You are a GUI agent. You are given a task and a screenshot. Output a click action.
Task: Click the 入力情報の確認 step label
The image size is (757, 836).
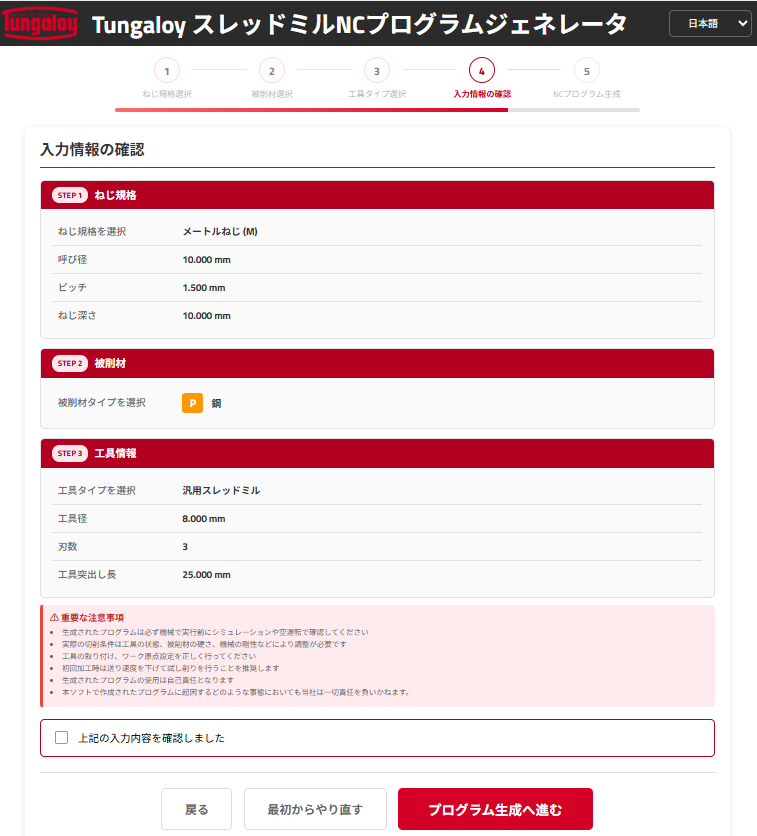click(481, 94)
